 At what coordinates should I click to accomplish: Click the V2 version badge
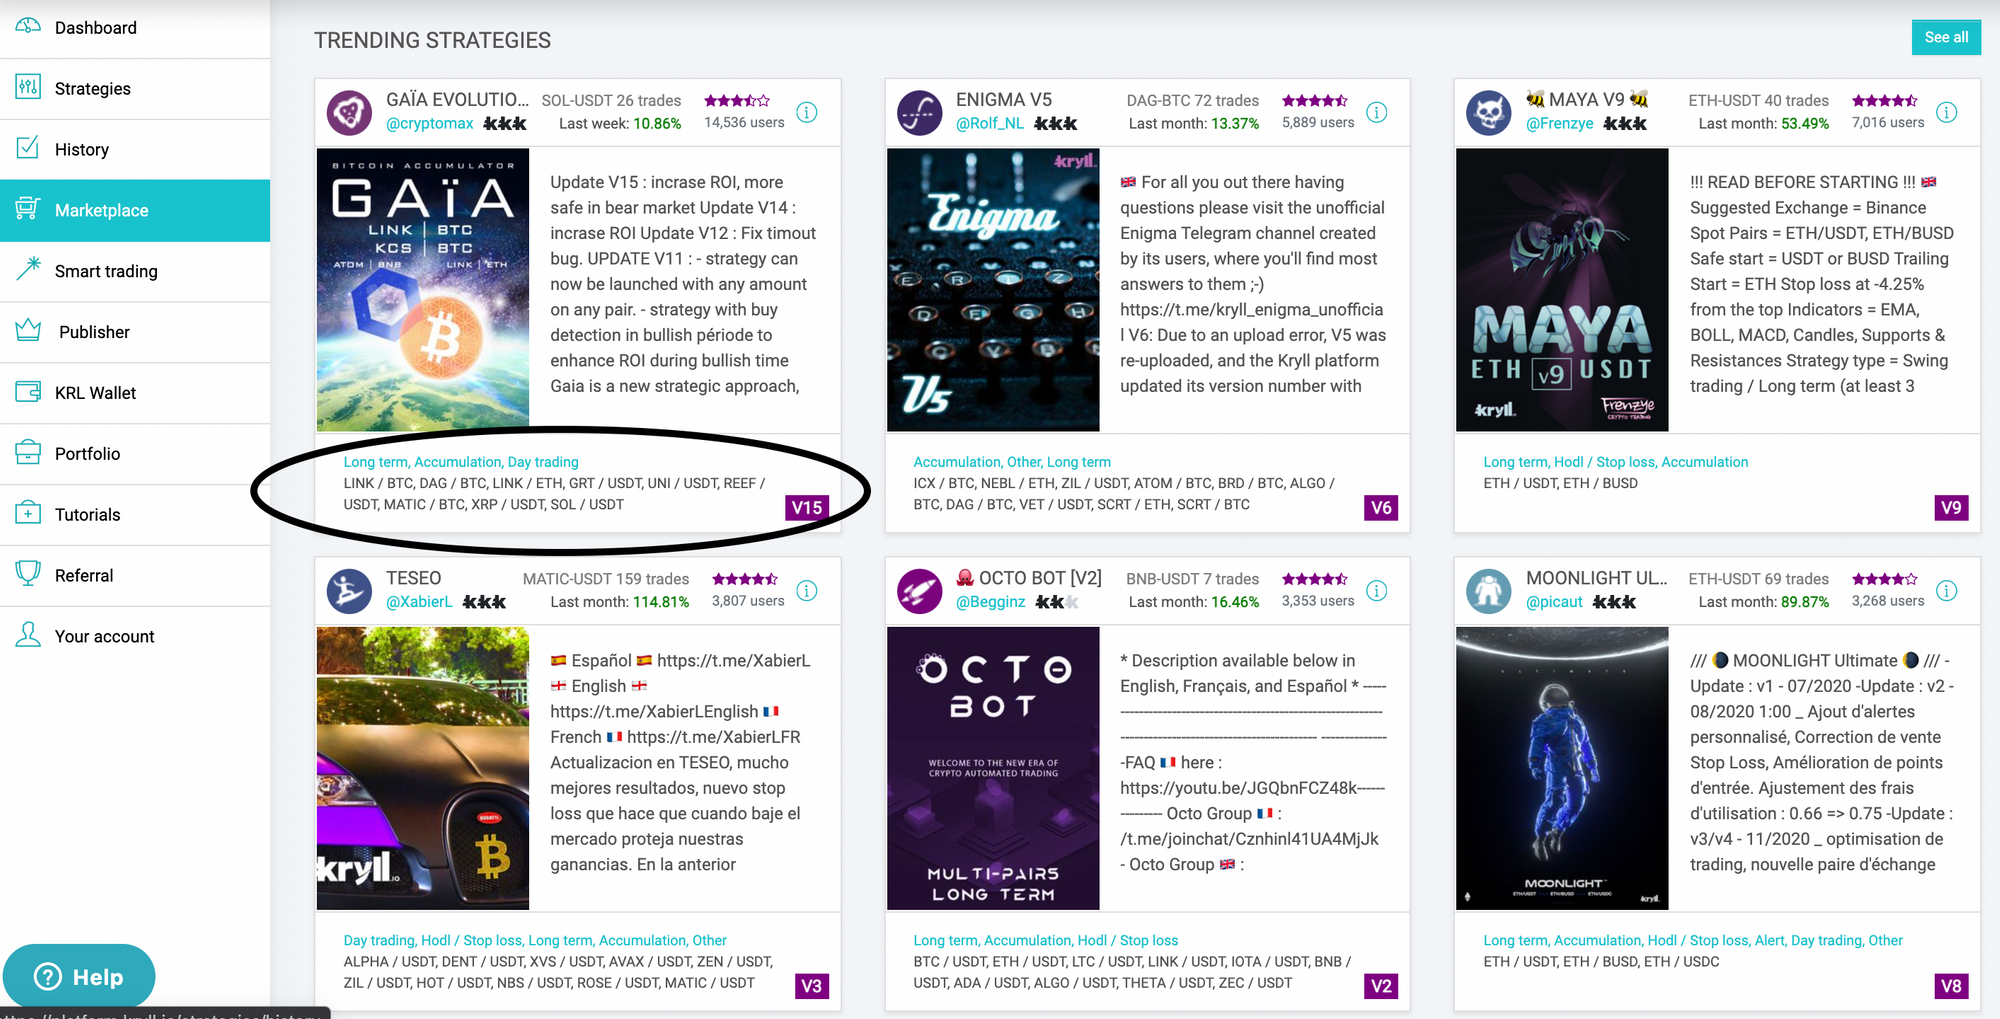(1381, 986)
